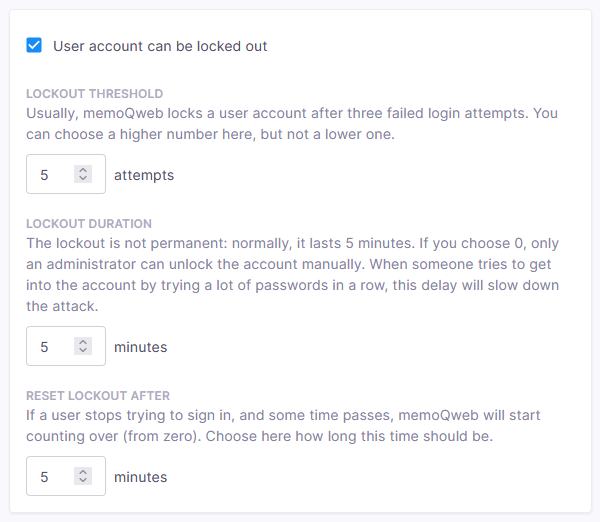Click 'minutes' label beside lockout duration field
600x522 pixels.
pos(140,347)
